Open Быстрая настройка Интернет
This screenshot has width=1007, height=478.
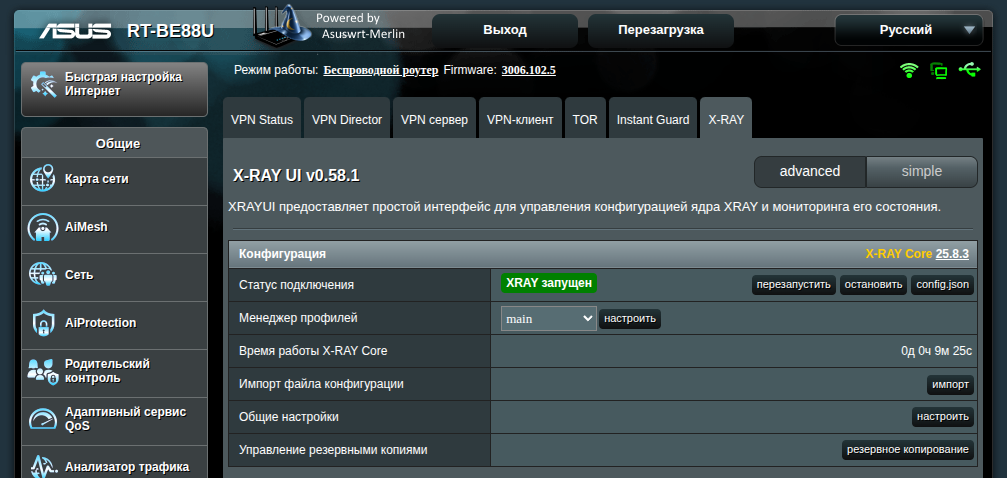tap(114, 89)
